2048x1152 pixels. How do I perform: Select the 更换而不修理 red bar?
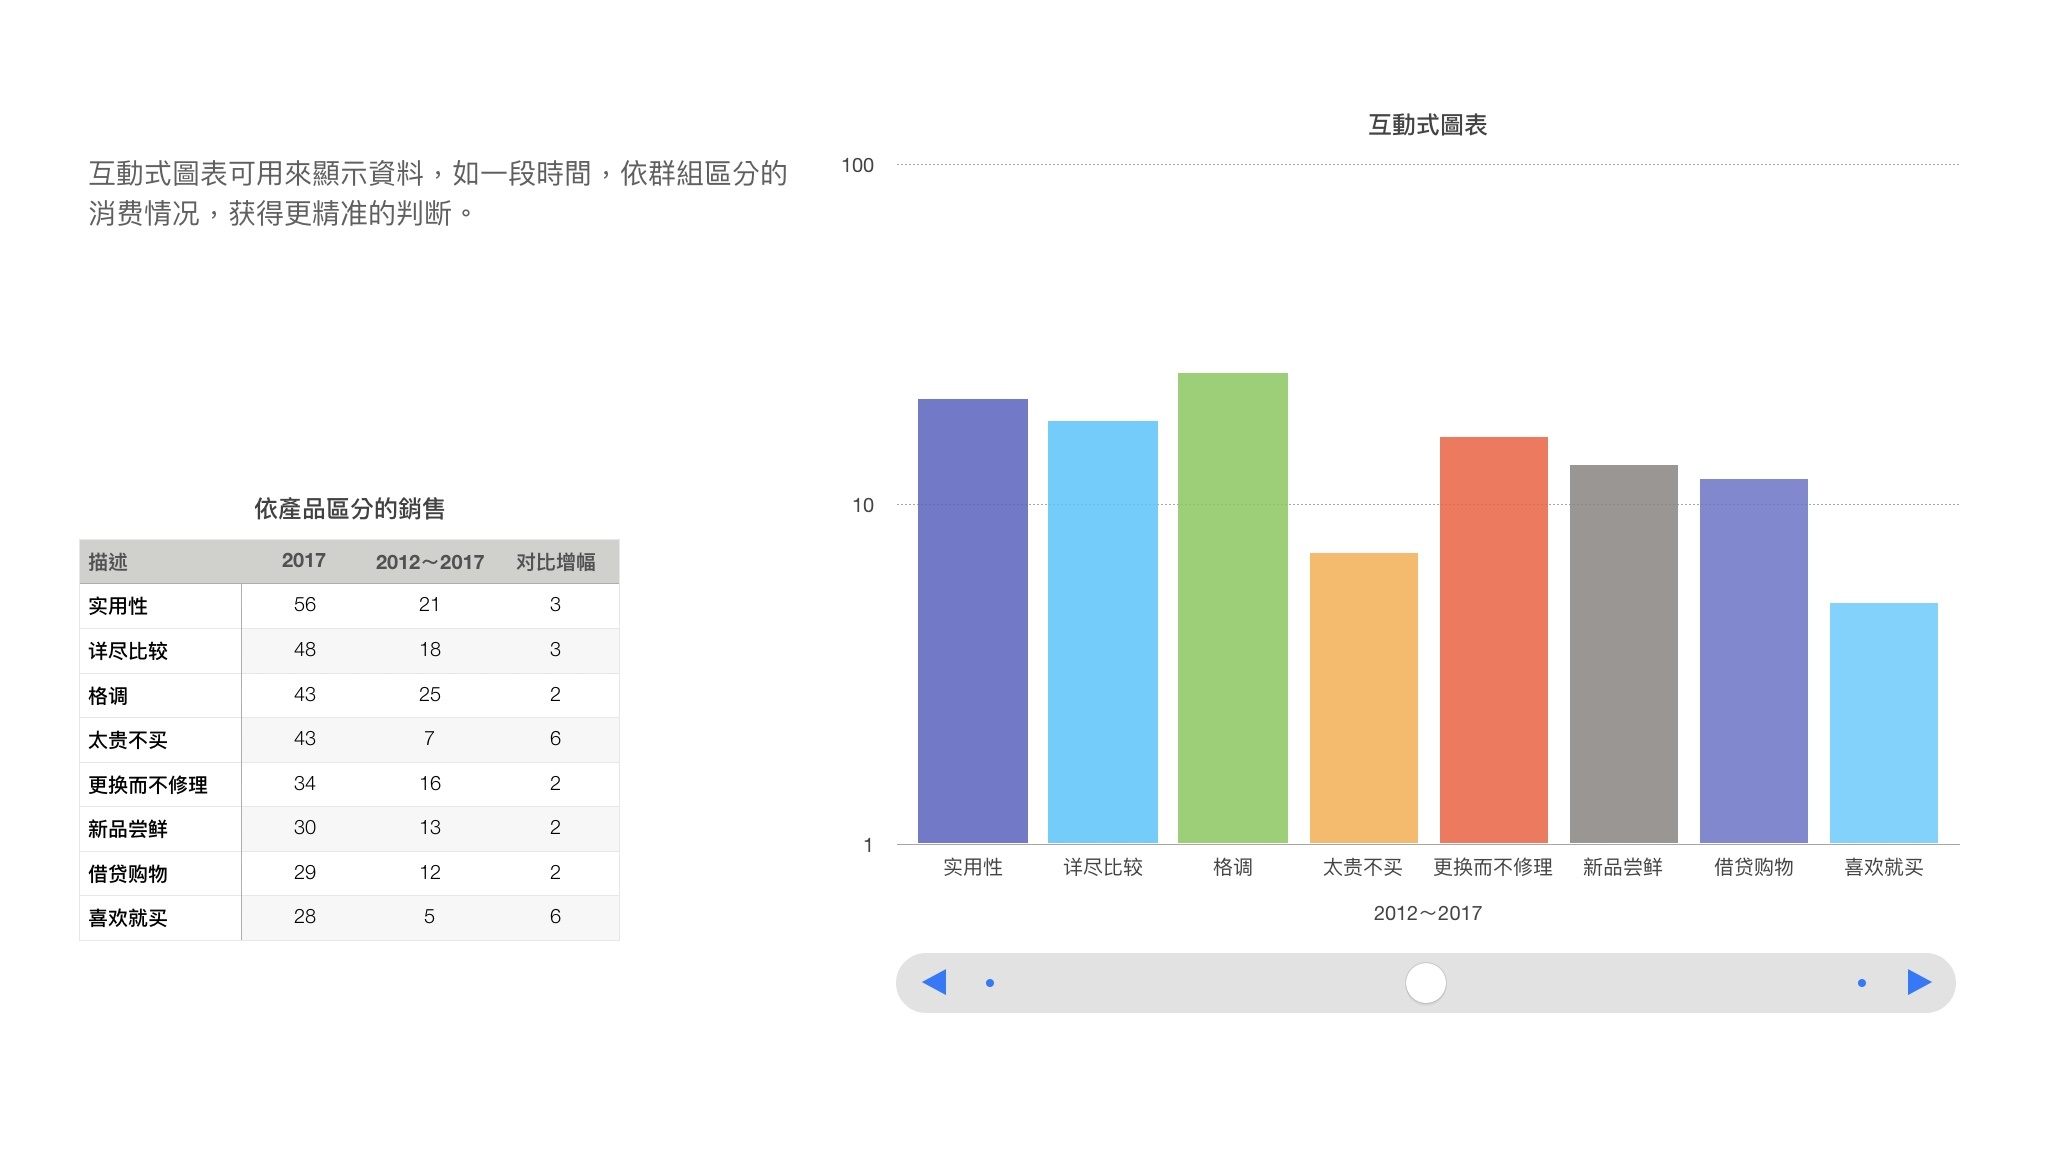(x=1494, y=640)
